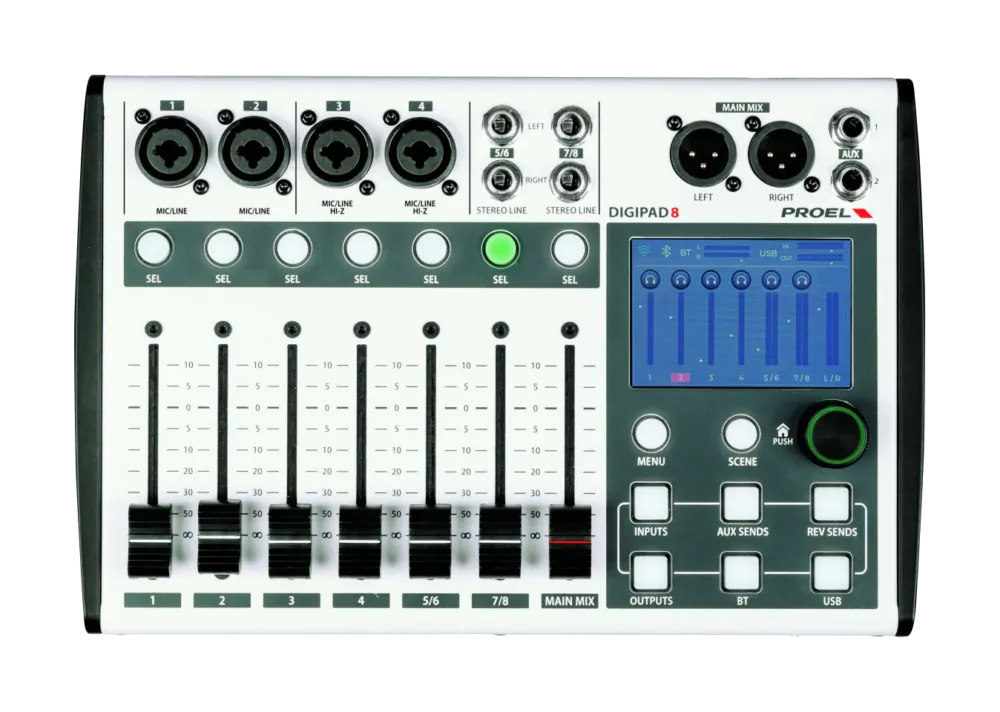
Task: Tap the Bluetooth symbol on the display
Action: (666, 251)
